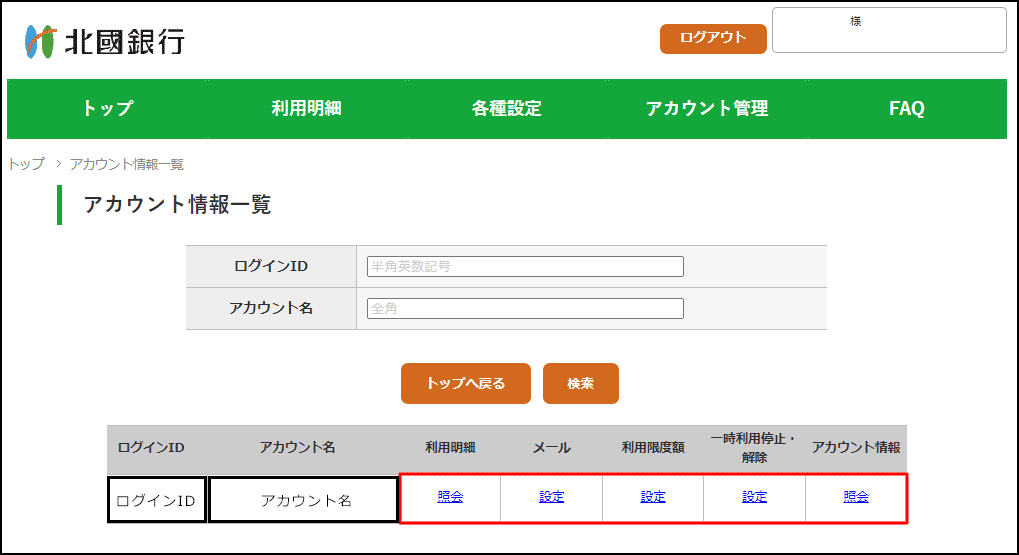Open the 設定 link under メール

click(x=552, y=497)
